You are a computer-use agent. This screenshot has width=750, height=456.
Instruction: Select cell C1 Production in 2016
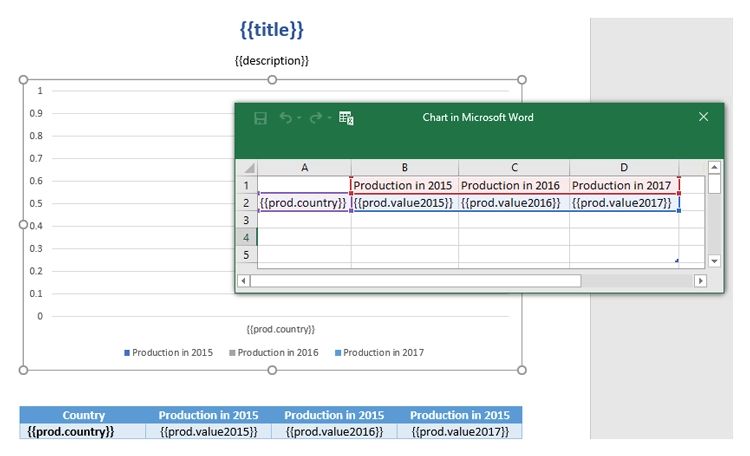pyautogui.click(x=514, y=185)
